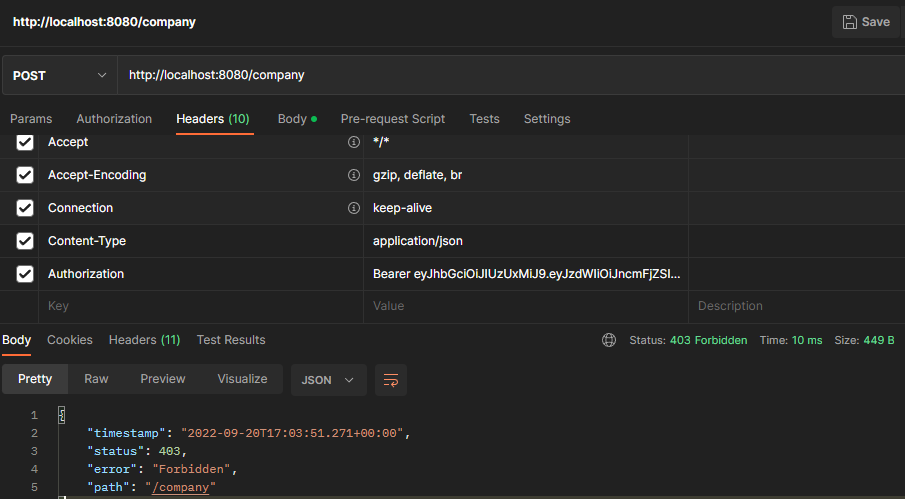Switch to the Tests tab
Viewport: 905px width, 499px height.
pos(484,119)
